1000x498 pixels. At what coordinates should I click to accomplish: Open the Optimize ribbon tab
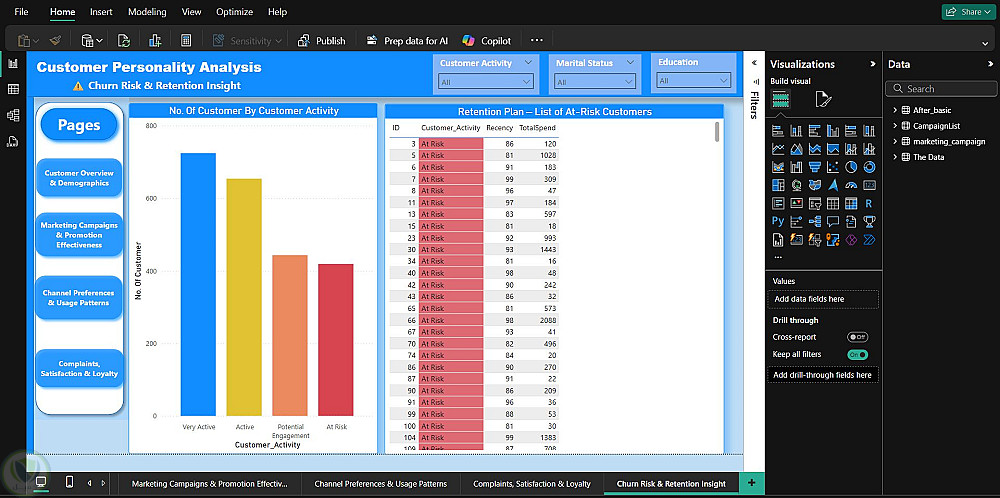pyautogui.click(x=234, y=11)
